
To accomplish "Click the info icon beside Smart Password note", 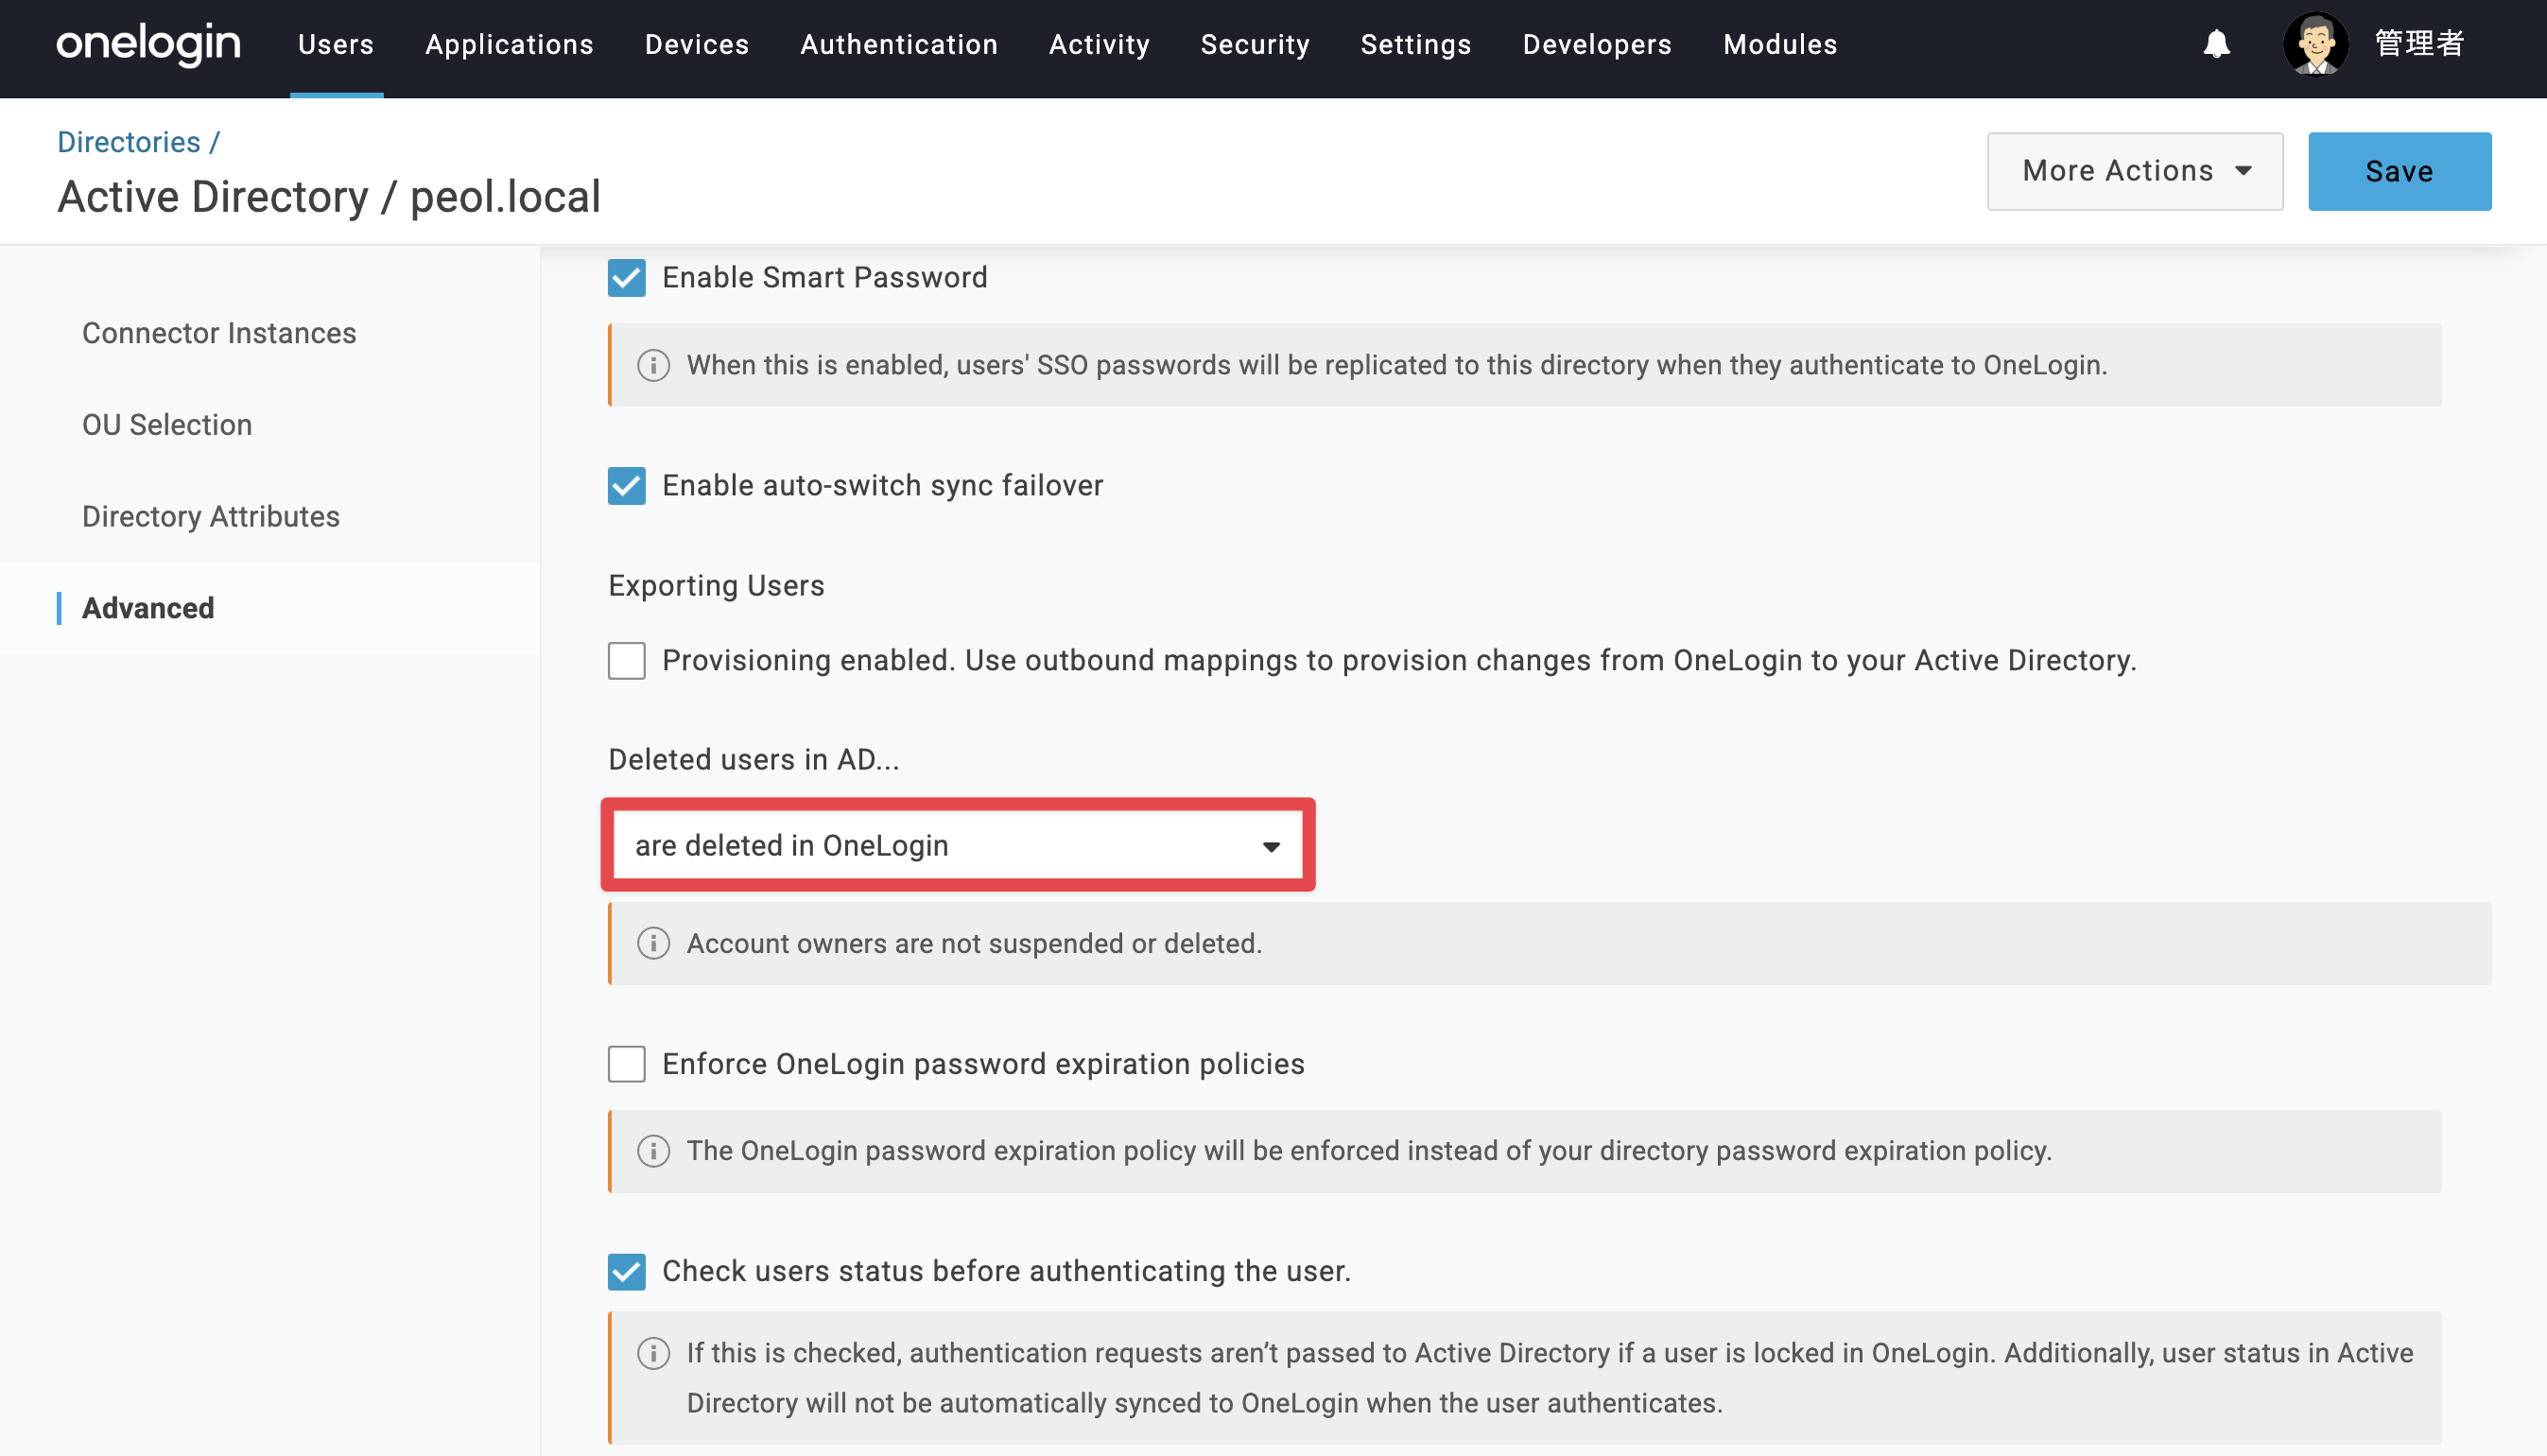I will pyautogui.click(x=653, y=365).
